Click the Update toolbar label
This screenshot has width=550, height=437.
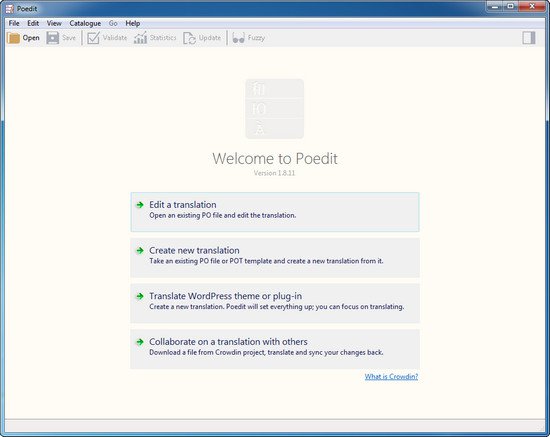point(210,38)
